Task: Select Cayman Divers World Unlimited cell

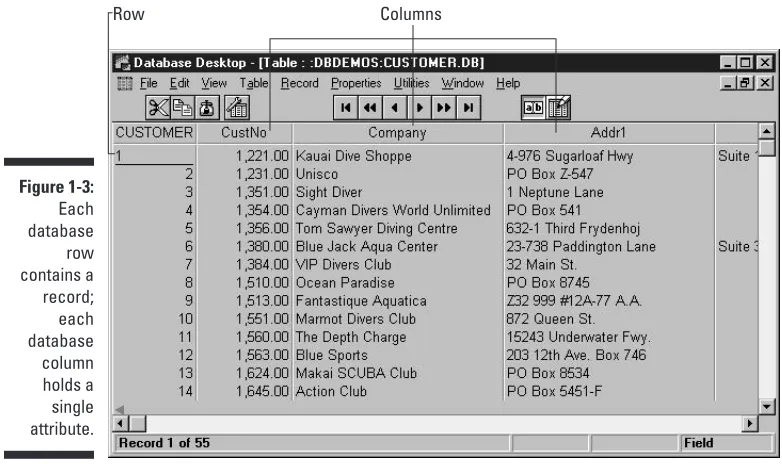Action: pyautogui.click(x=398, y=210)
